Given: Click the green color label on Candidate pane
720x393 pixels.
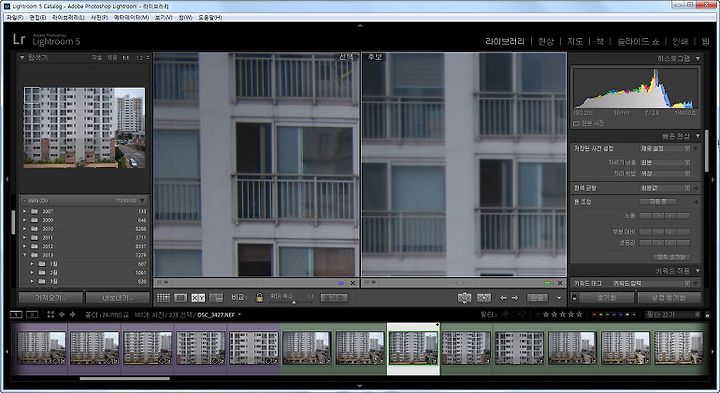Looking at the screenshot, I should [x=547, y=283].
